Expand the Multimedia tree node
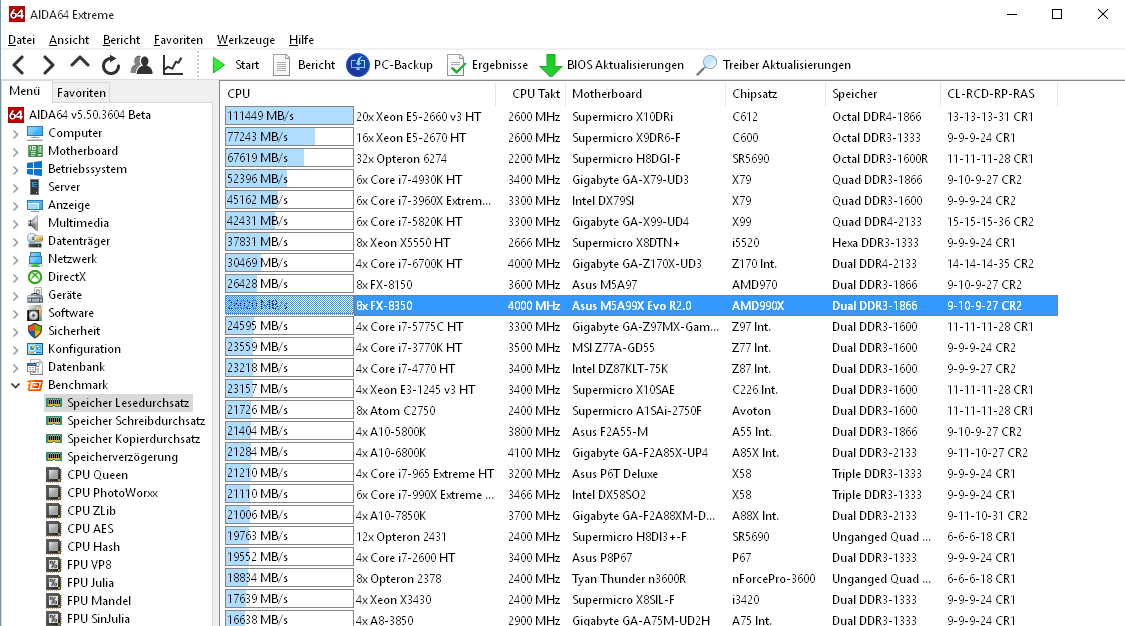 [x=16, y=223]
